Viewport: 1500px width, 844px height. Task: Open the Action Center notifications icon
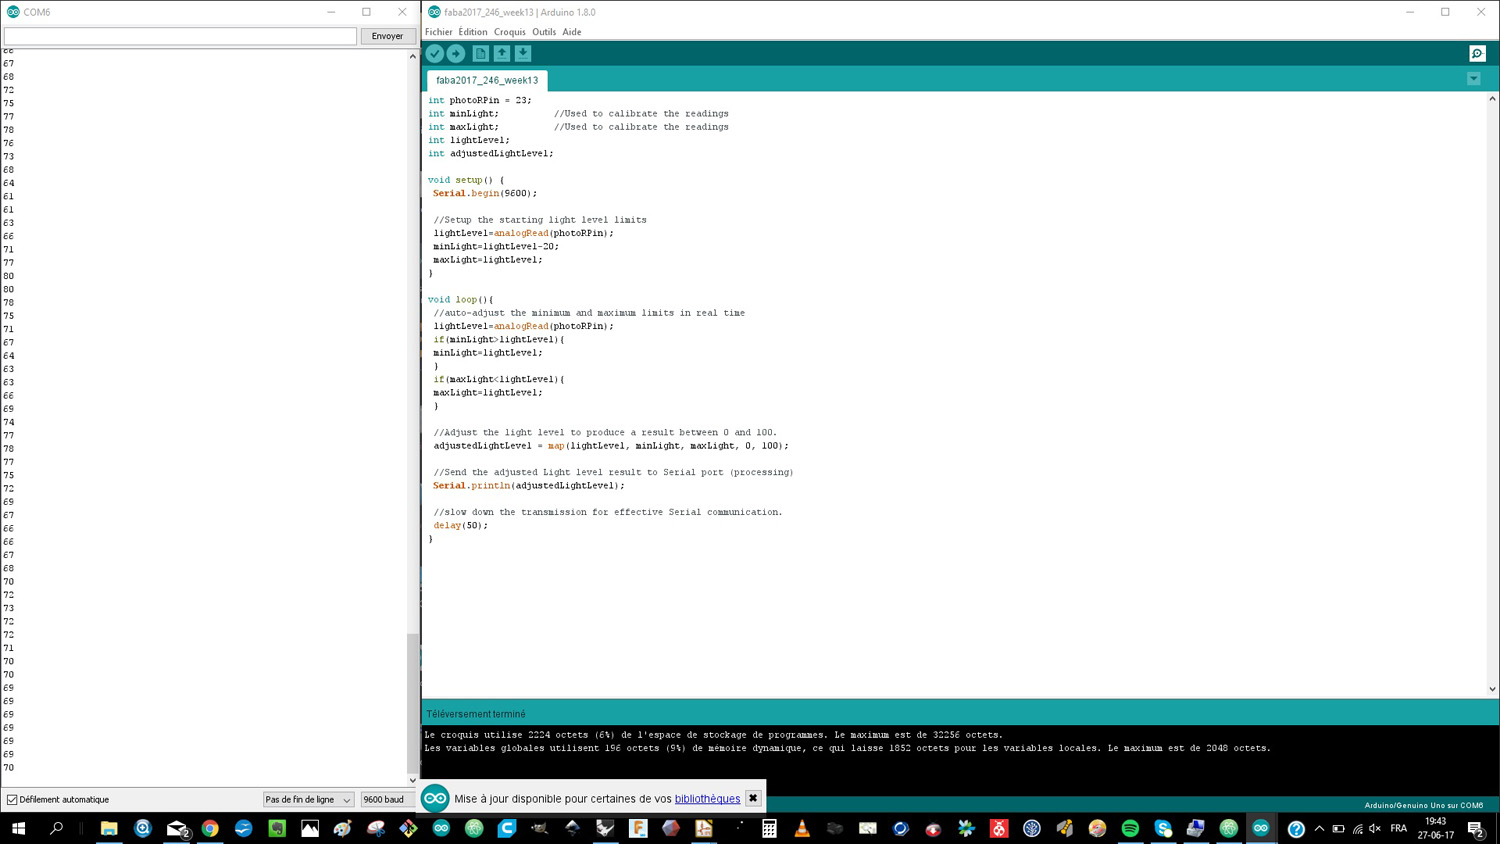(x=1476, y=828)
